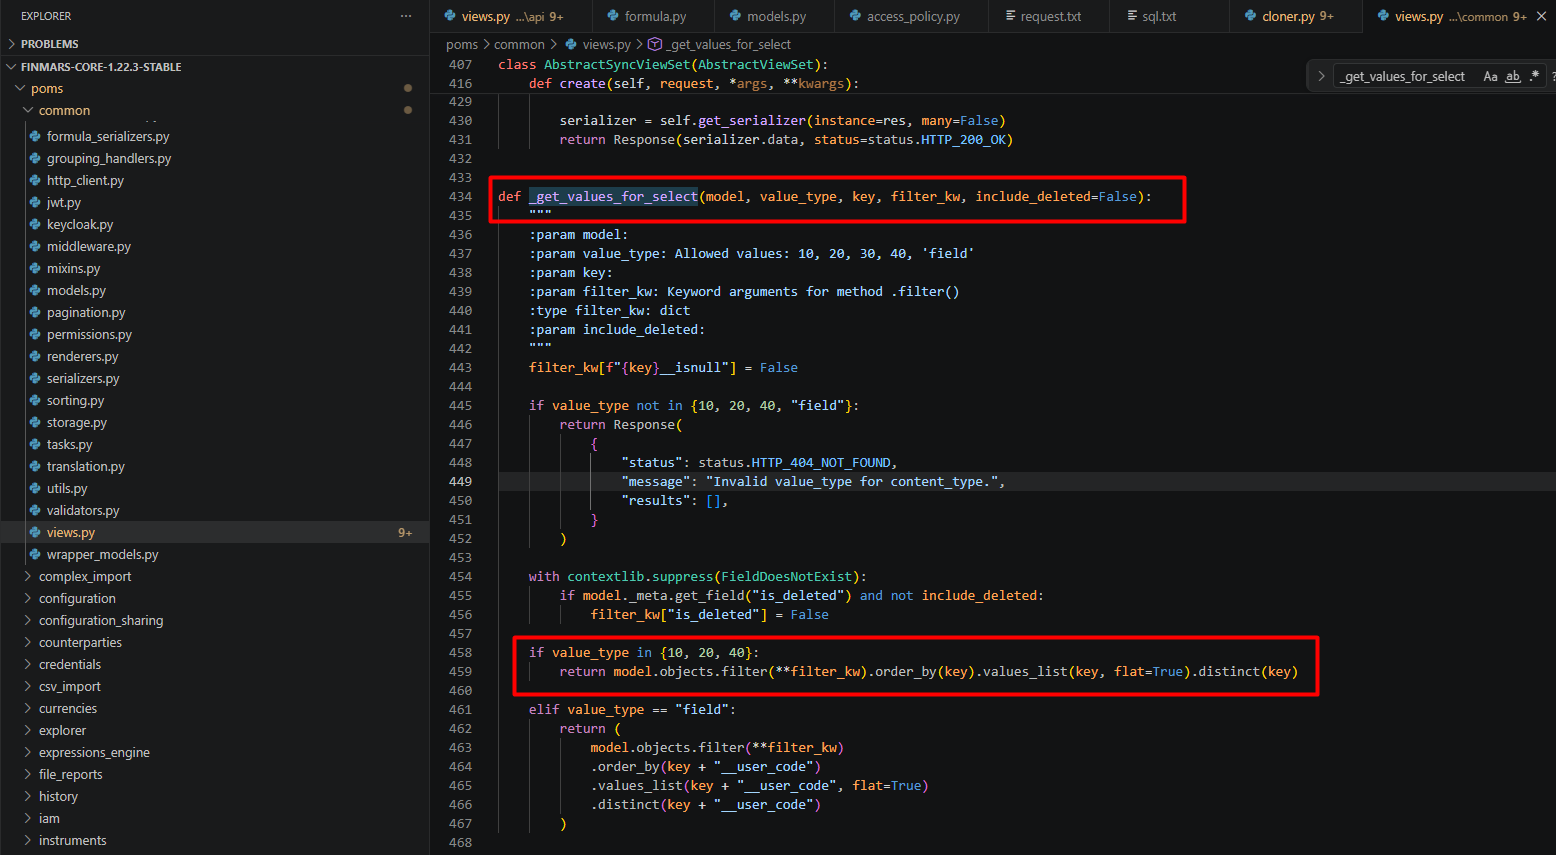Expand the replace row using the find widget chevron
The height and width of the screenshot is (855, 1556).
tap(1321, 75)
